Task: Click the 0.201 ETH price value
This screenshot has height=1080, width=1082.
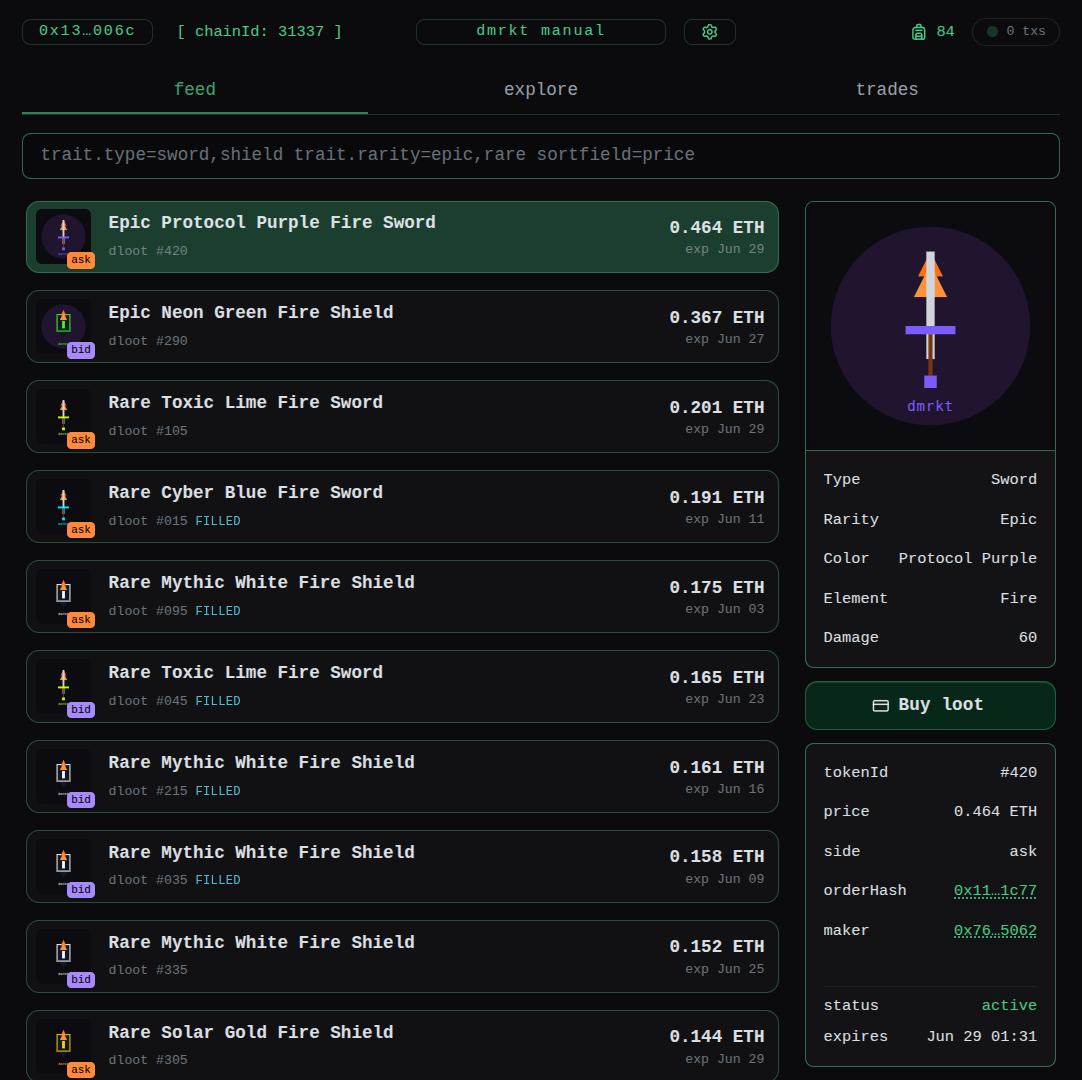Action: pyautogui.click(x=716, y=408)
